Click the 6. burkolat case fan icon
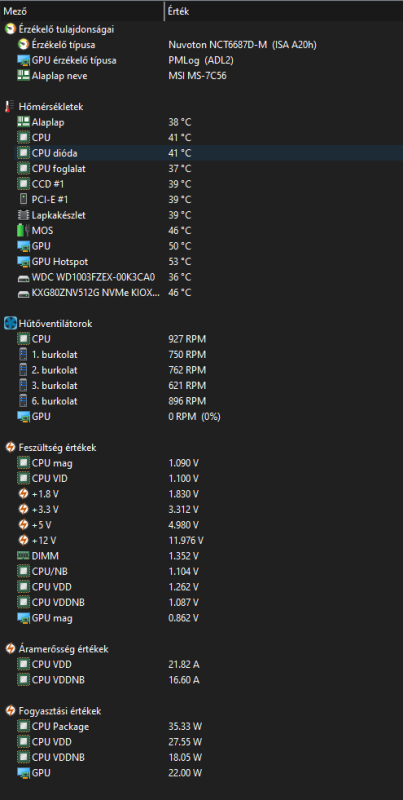 click(23, 401)
